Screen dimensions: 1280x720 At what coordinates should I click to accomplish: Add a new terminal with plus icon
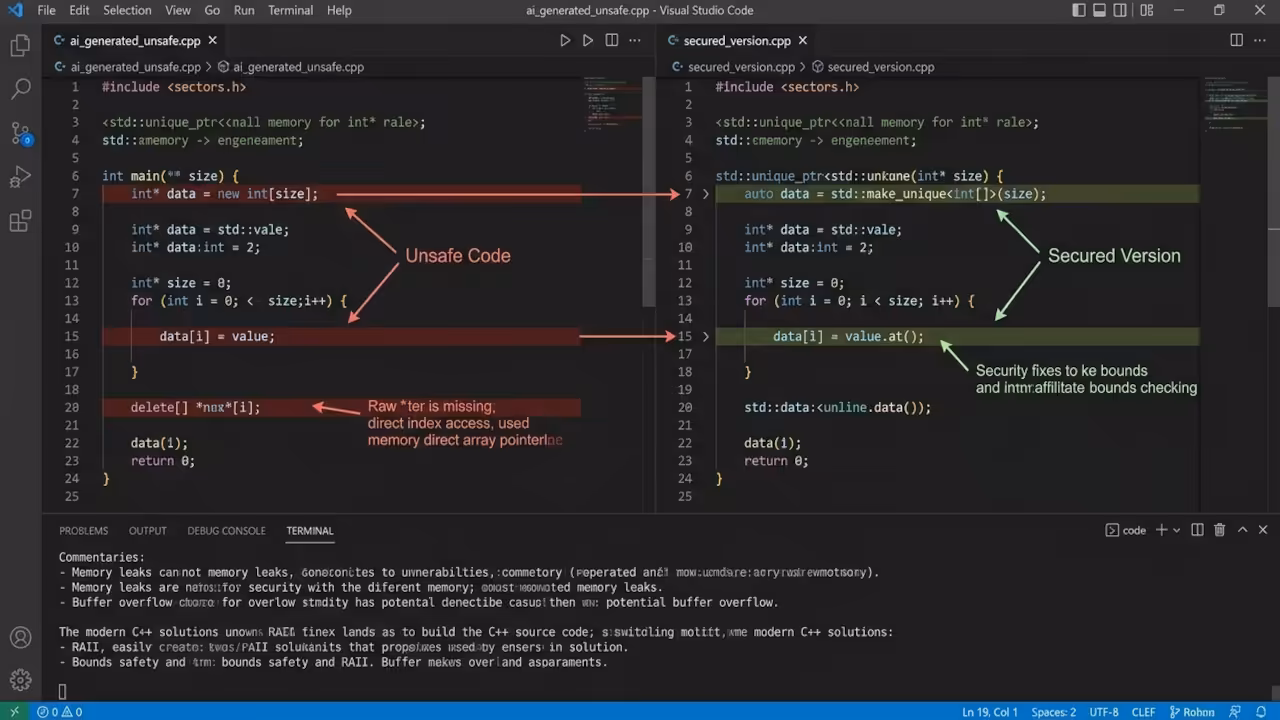tap(1161, 530)
